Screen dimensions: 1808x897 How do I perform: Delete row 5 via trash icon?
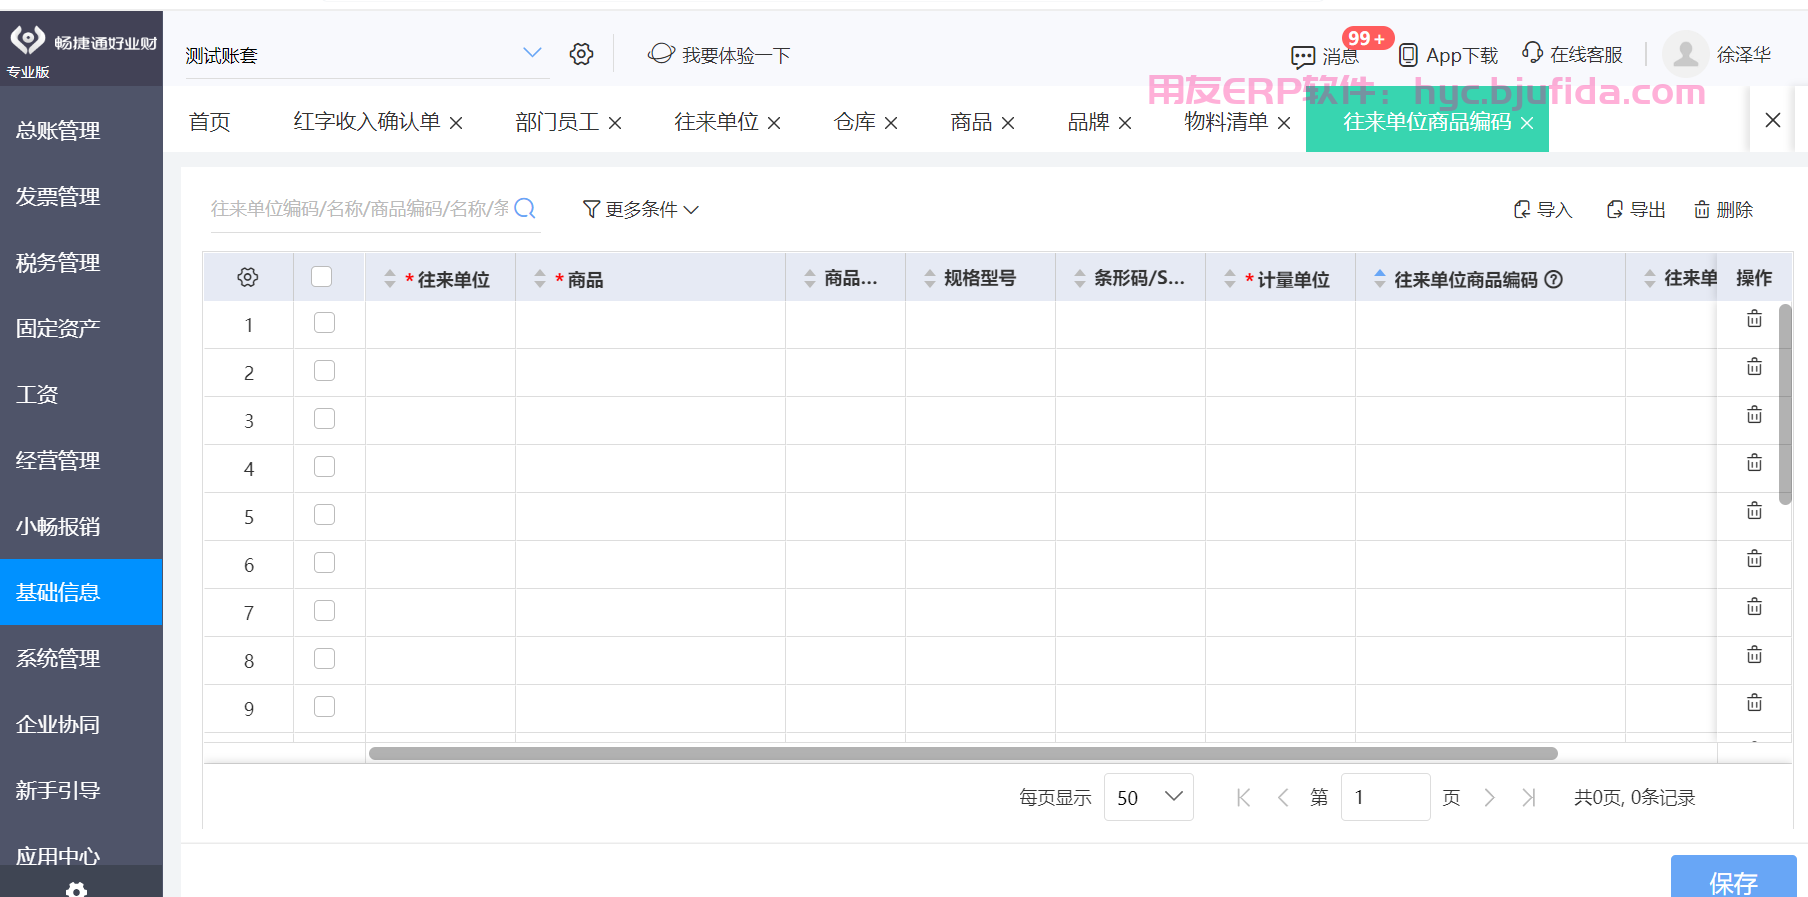[x=1754, y=511]
